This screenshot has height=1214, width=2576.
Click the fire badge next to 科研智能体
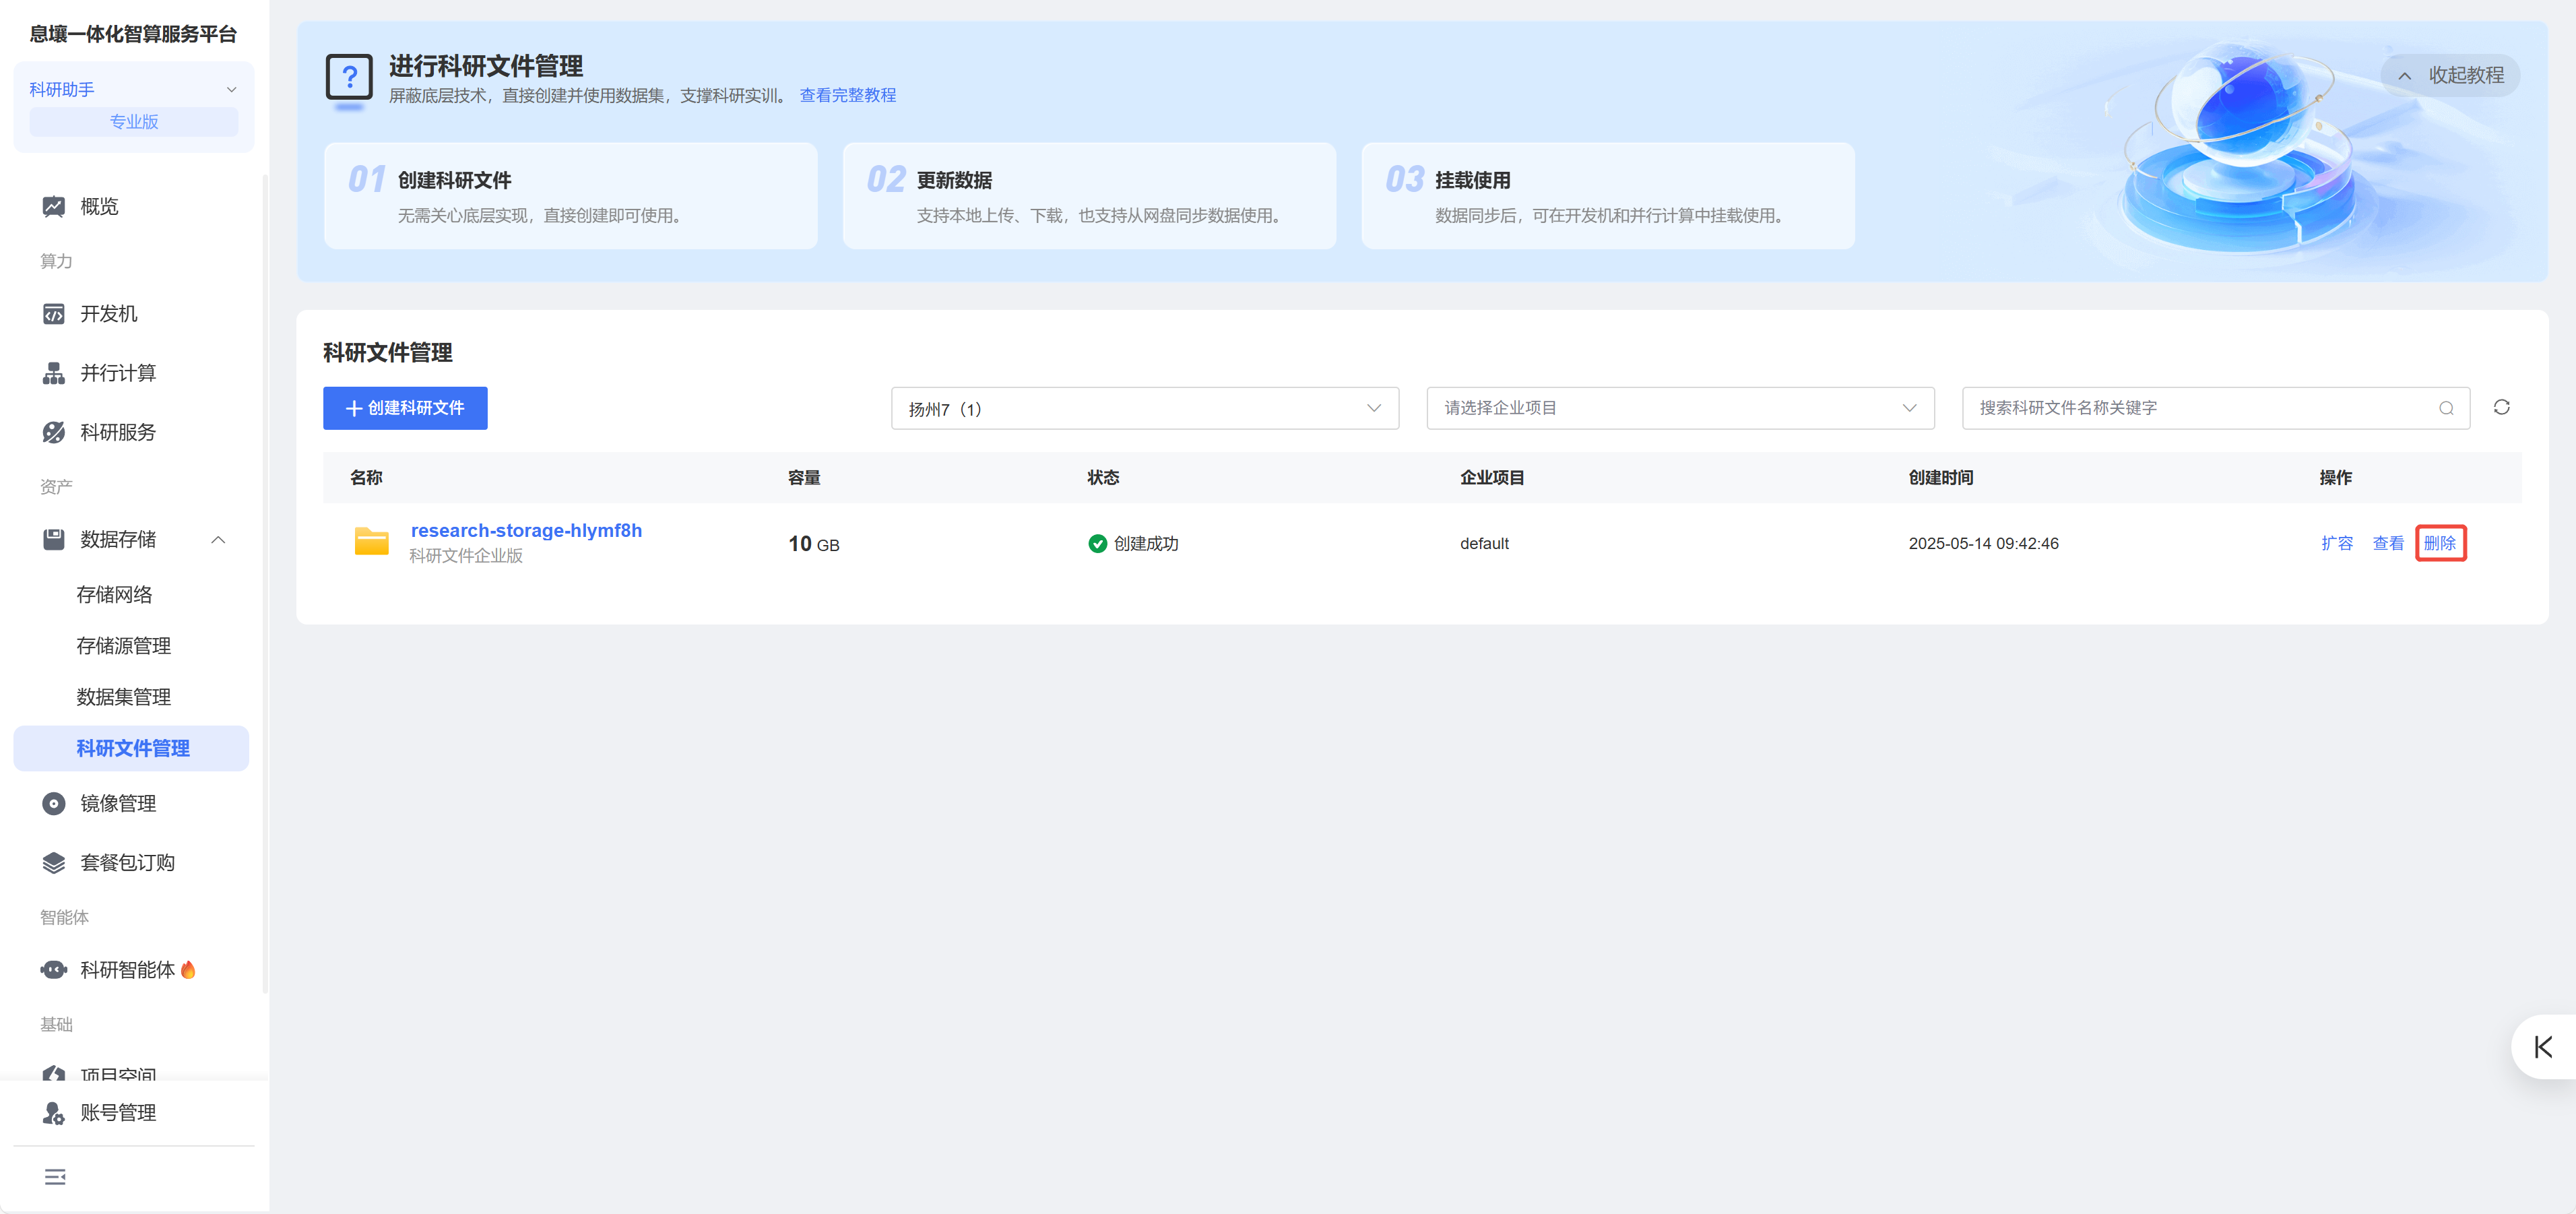click(x=188, y=969)
